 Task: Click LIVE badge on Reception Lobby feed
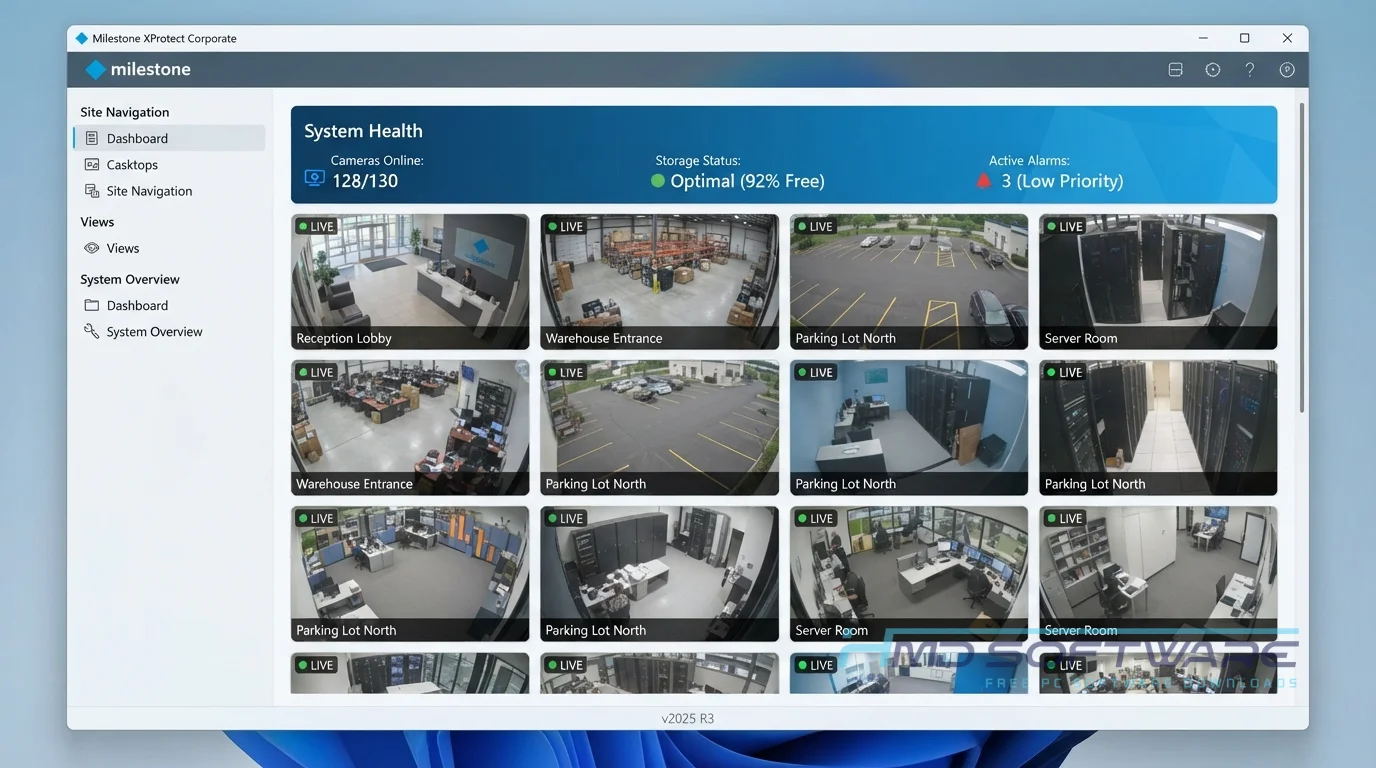tap(316, 227)
